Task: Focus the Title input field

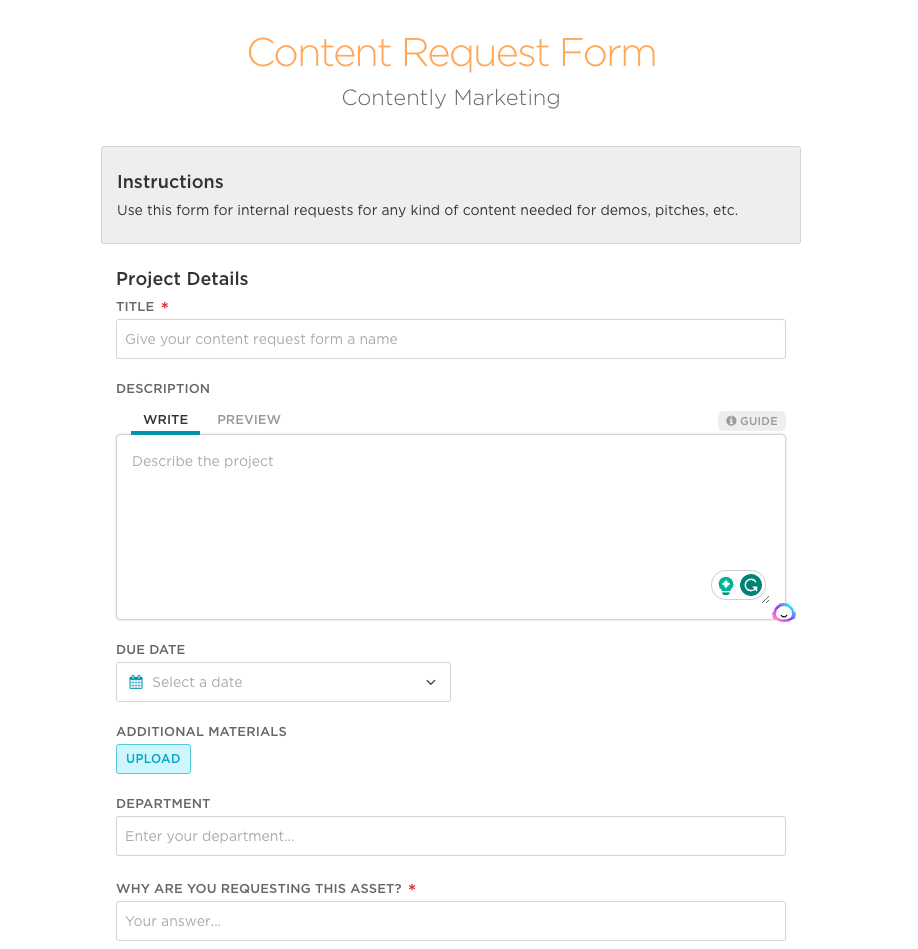Action: (450, 339)
